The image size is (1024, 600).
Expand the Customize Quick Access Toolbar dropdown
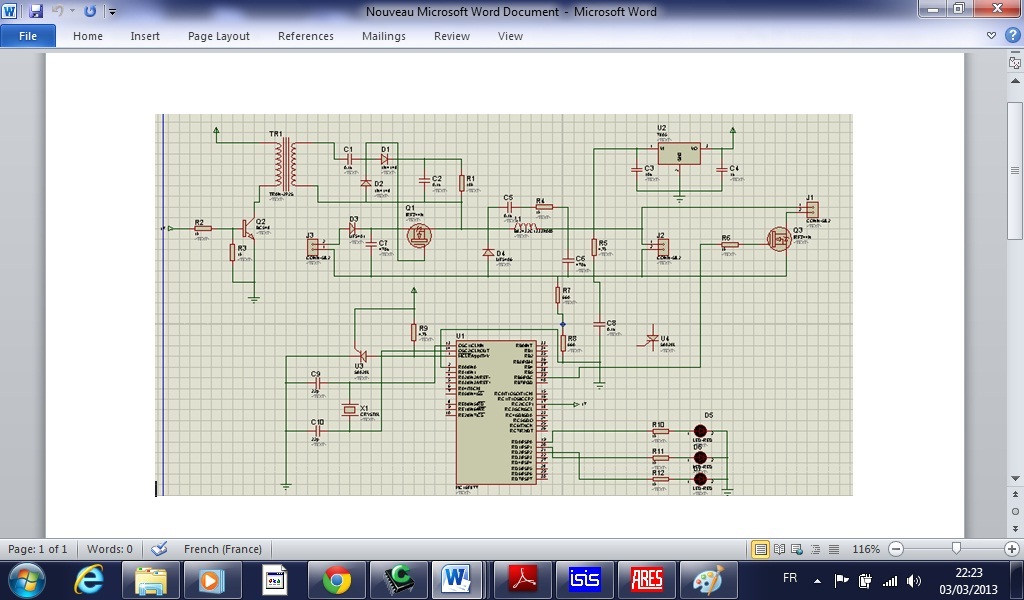[x=112, y=12]
